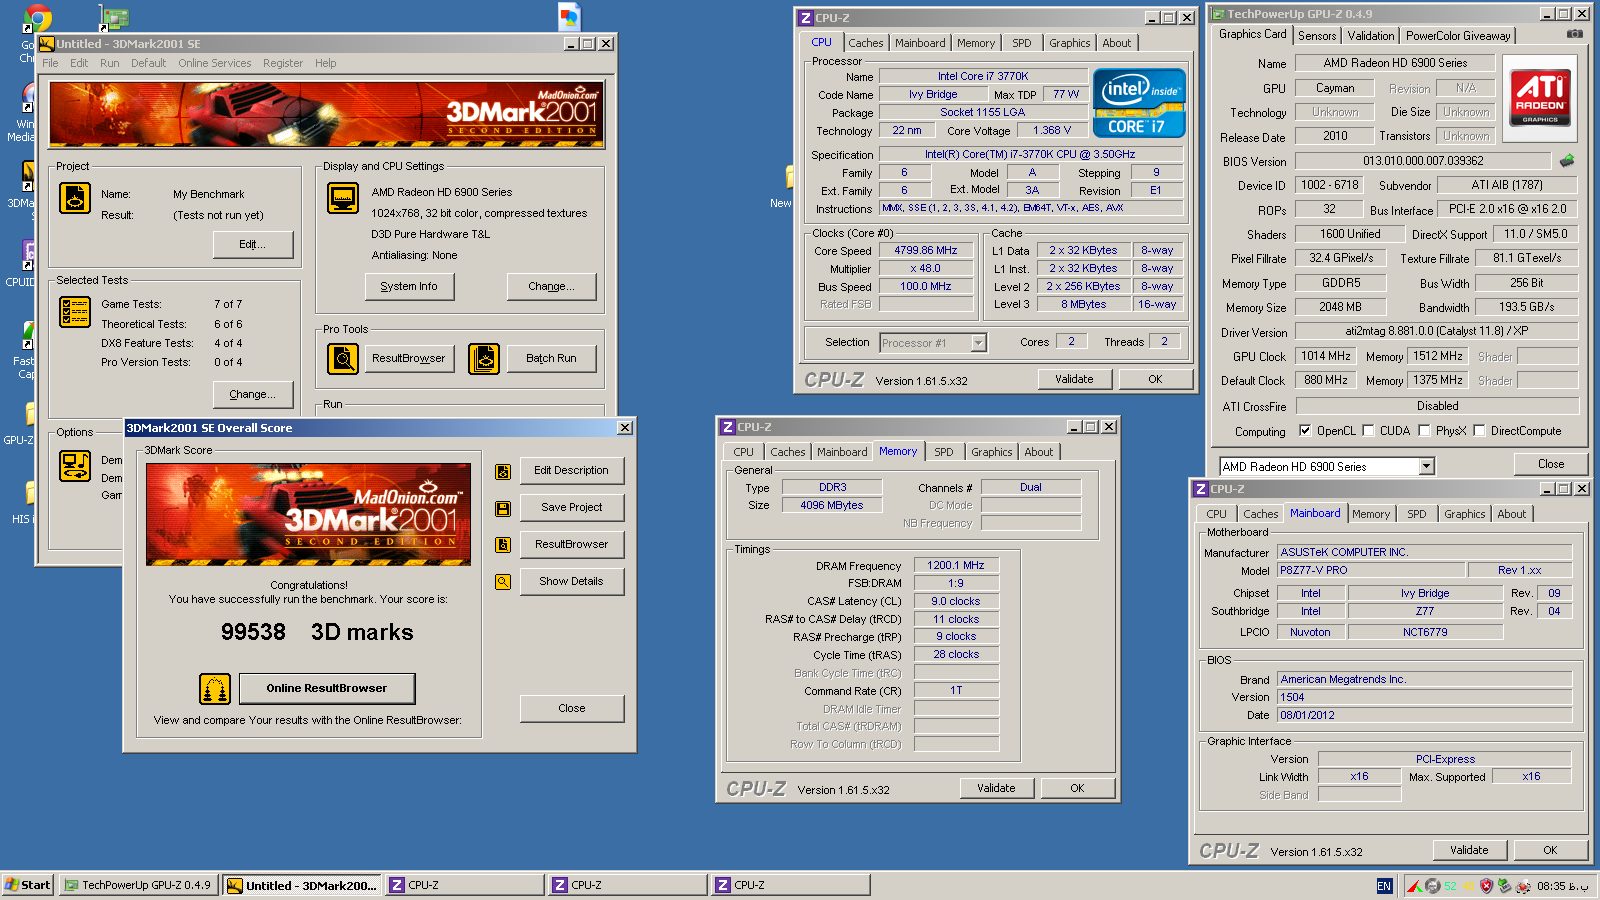Click the Close button in GPU-Z

pyautogui.click(x=1551, y=464)
